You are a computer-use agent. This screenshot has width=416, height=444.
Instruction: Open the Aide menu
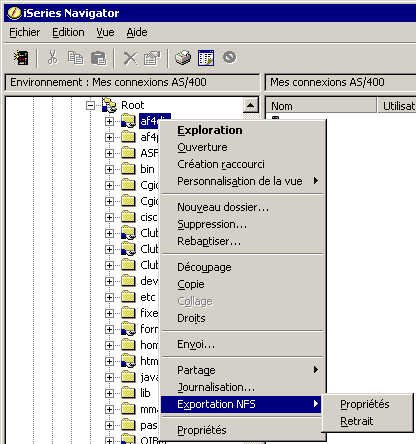137,32
